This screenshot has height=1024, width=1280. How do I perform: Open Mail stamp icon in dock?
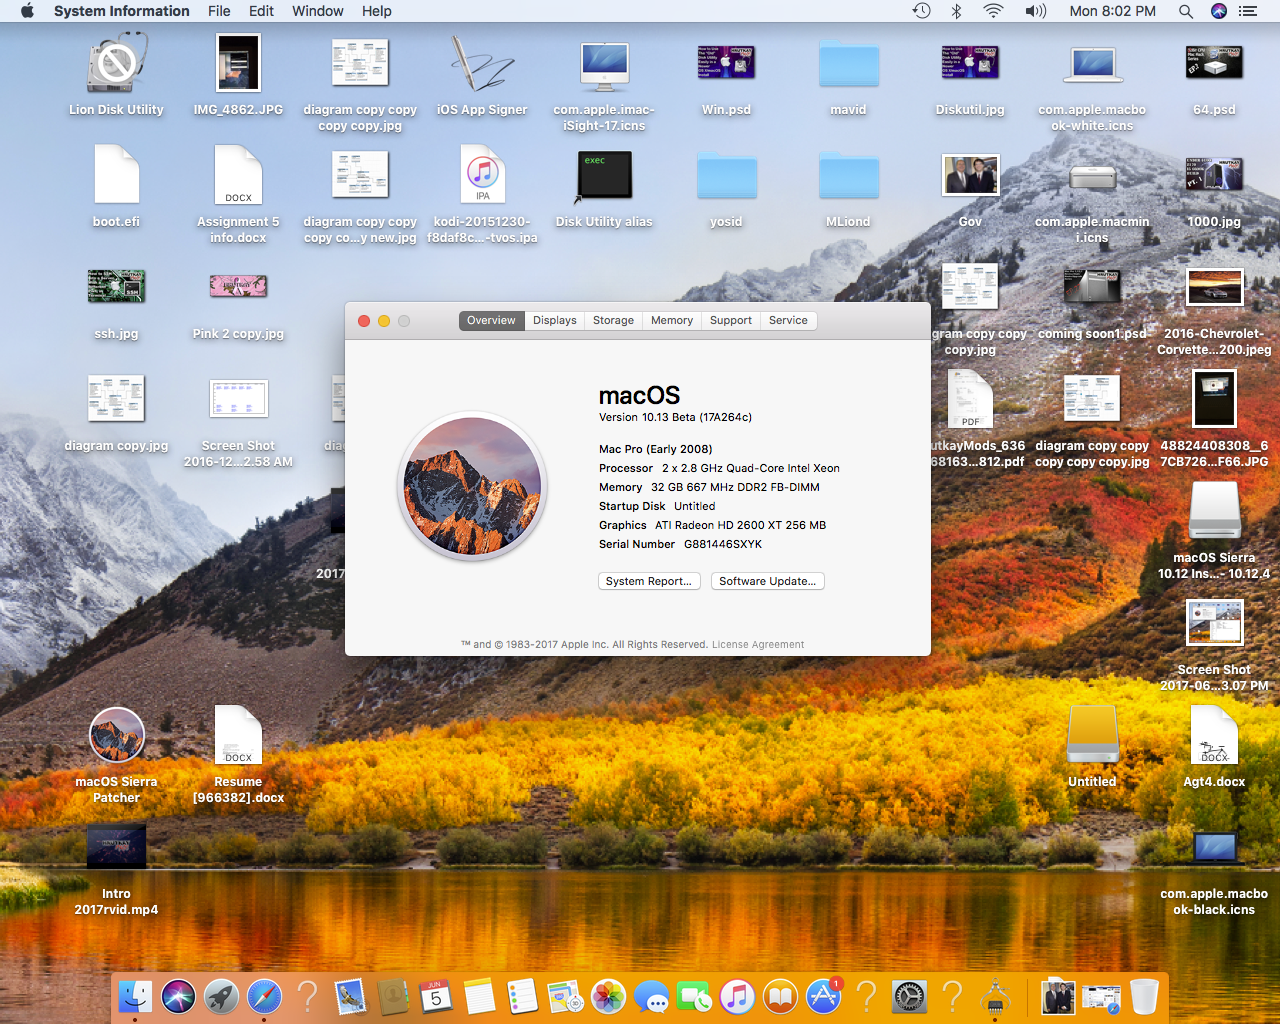tap(350, 997)
